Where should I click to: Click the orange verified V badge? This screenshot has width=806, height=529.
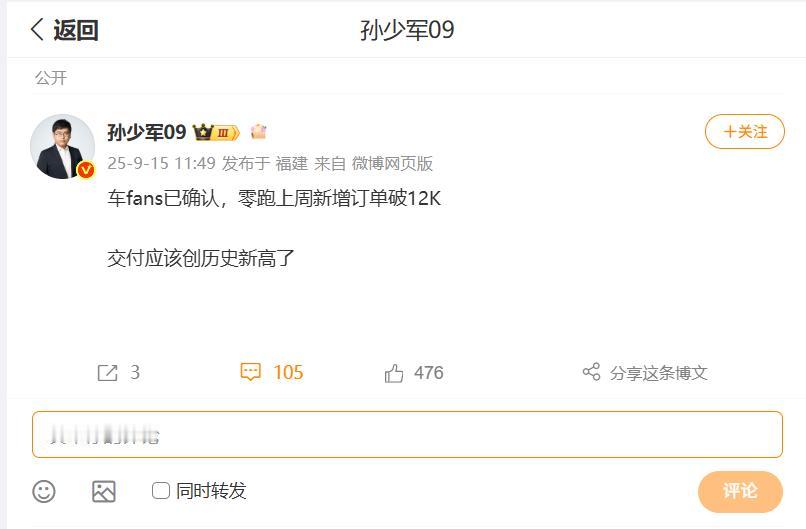tap(86, 170)
